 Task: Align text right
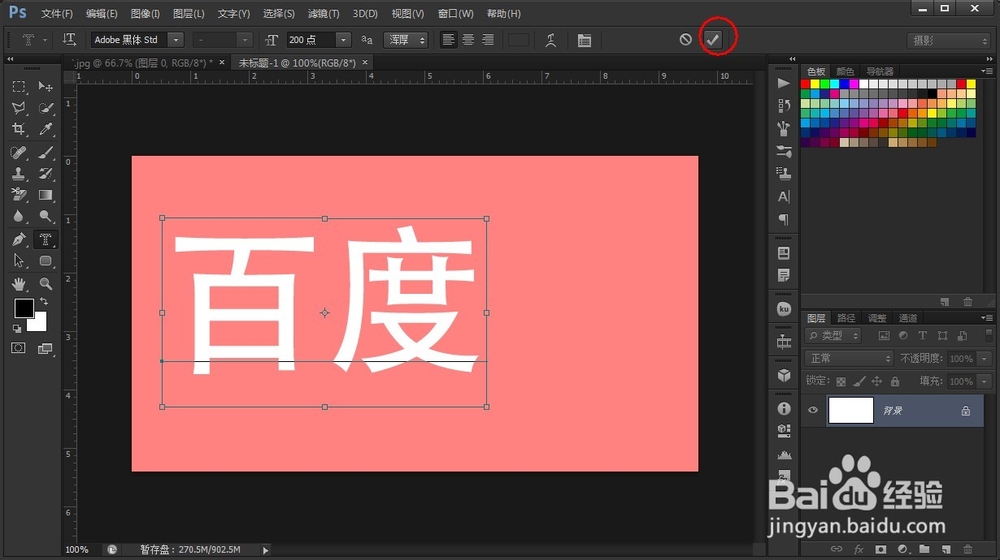point(488,40)
